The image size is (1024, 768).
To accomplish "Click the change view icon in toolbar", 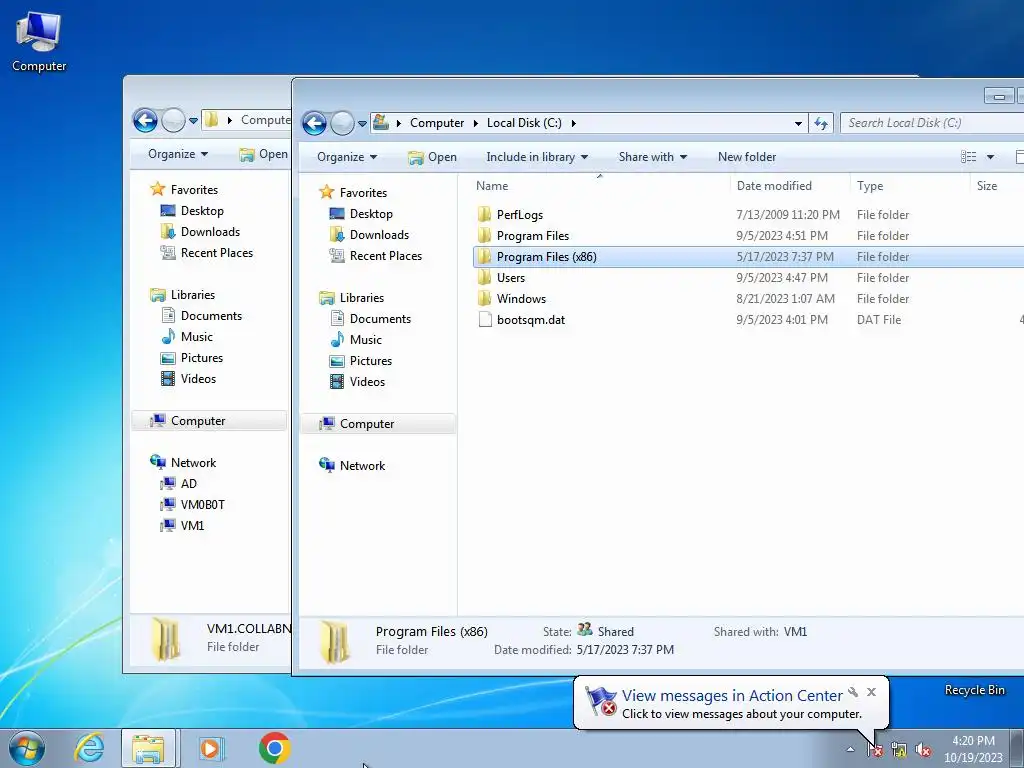I will pos(968,157).
